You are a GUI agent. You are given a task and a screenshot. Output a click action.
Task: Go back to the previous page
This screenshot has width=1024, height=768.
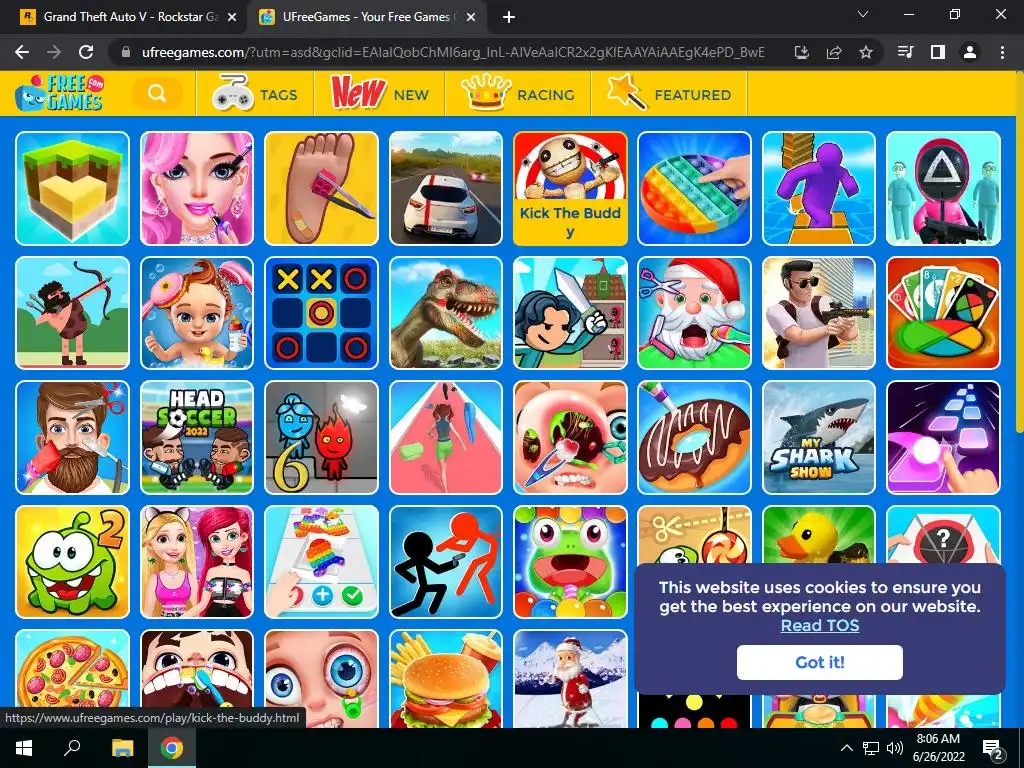point(22,52)
